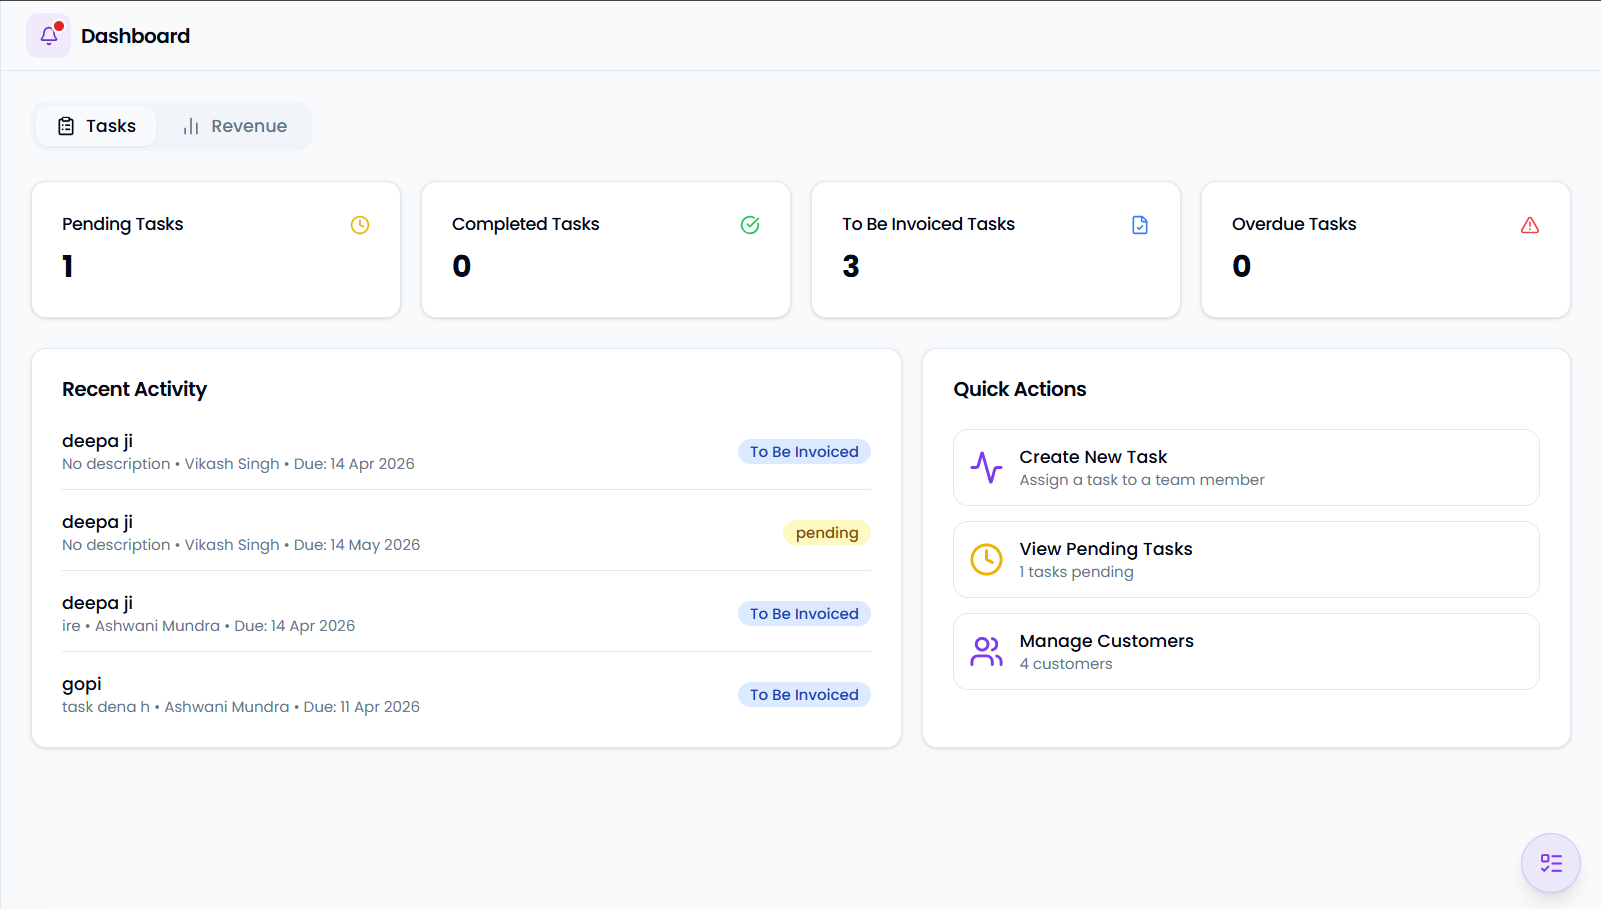The width and height of the screenshot is (1601, 909).
Task: Open Manage Customers quick action
Action: [x=1246, y=651]
